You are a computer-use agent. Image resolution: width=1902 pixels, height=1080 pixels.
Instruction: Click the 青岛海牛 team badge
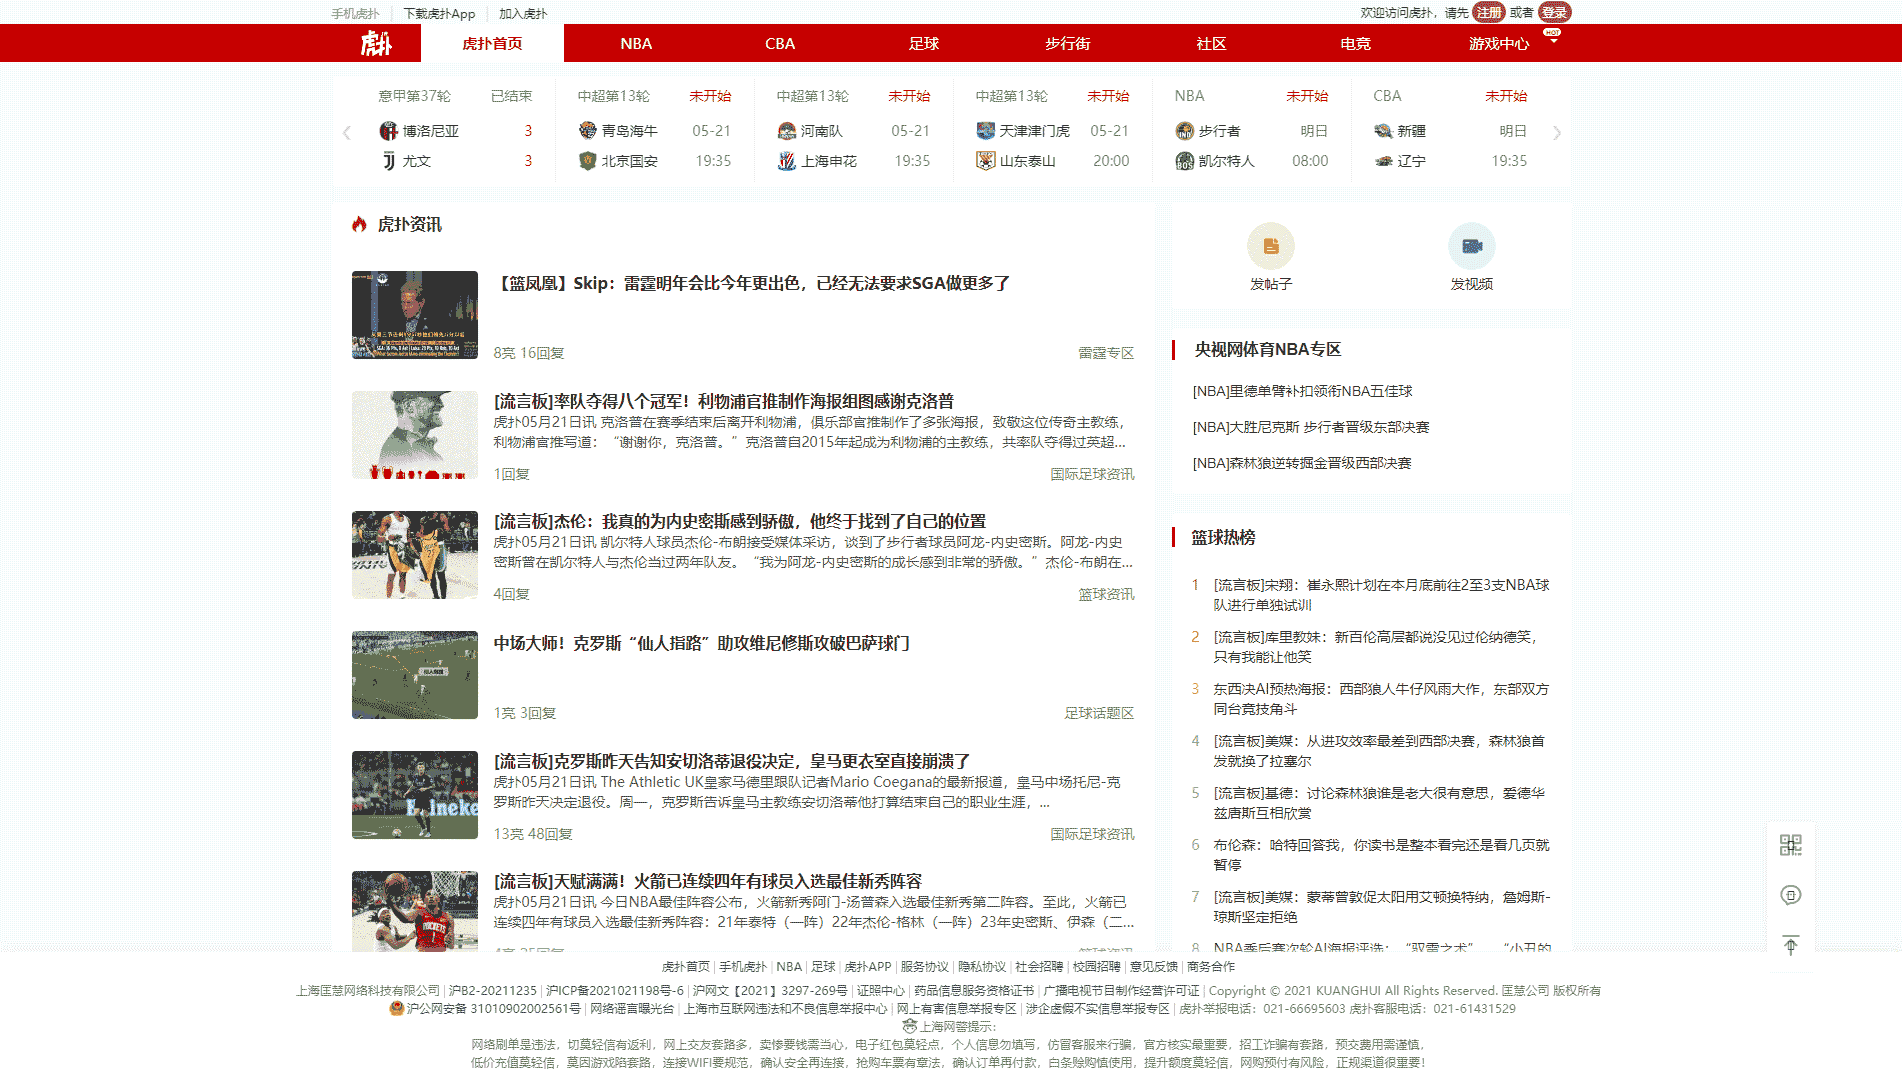587,131
